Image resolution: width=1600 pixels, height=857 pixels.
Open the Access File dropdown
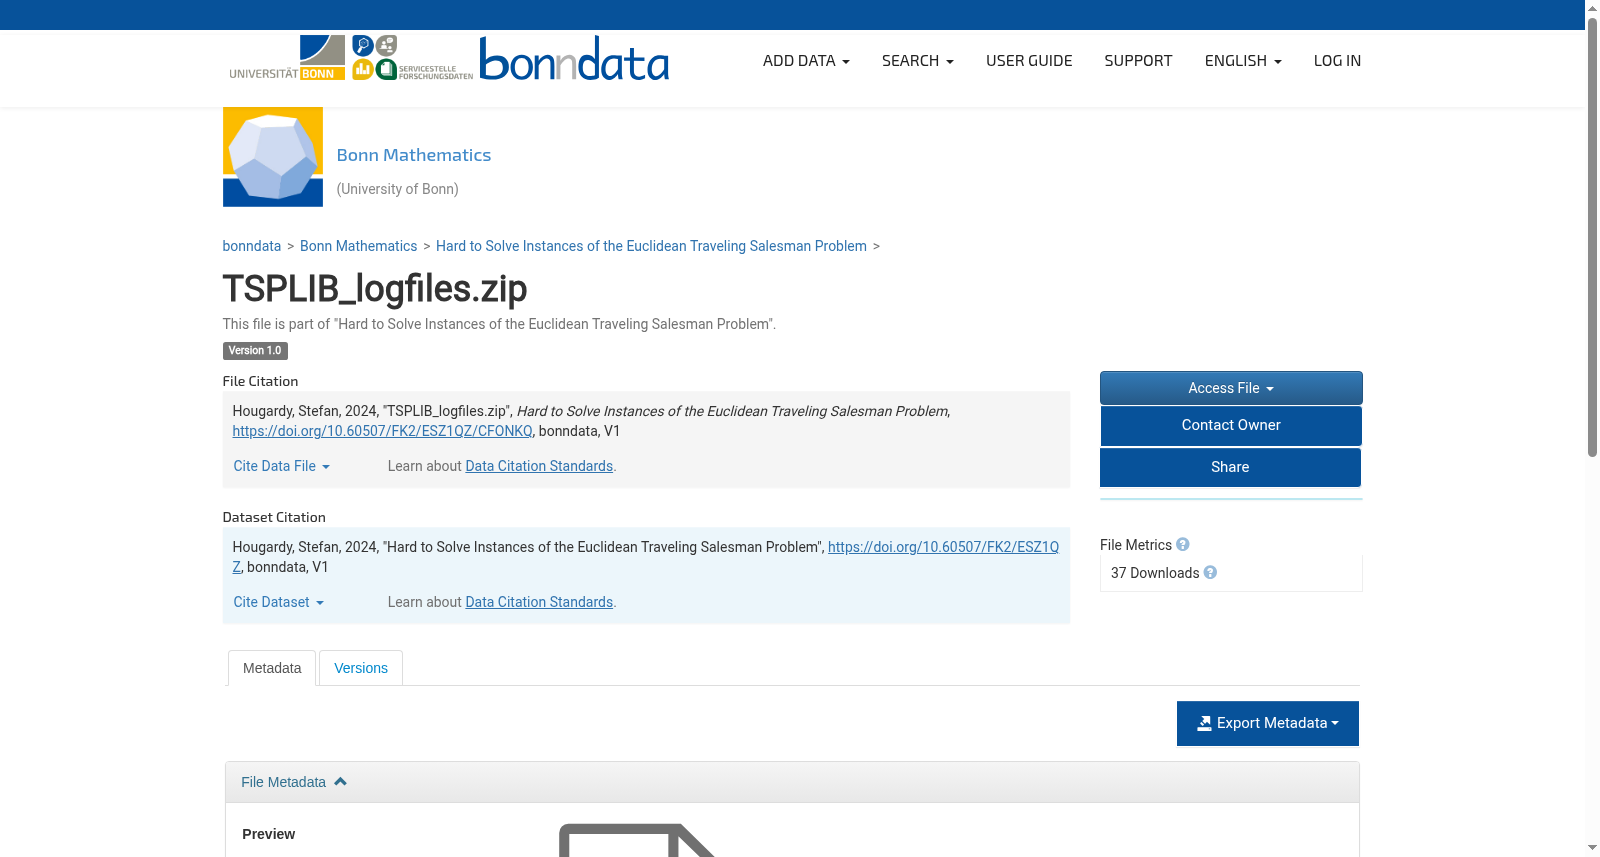click(1231, 388)
